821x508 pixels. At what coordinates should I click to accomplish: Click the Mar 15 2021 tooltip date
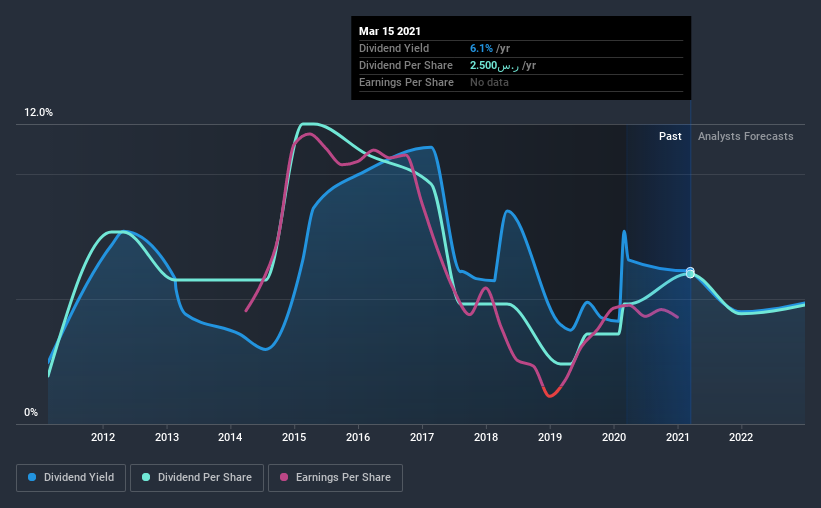[x=390, y=31]
